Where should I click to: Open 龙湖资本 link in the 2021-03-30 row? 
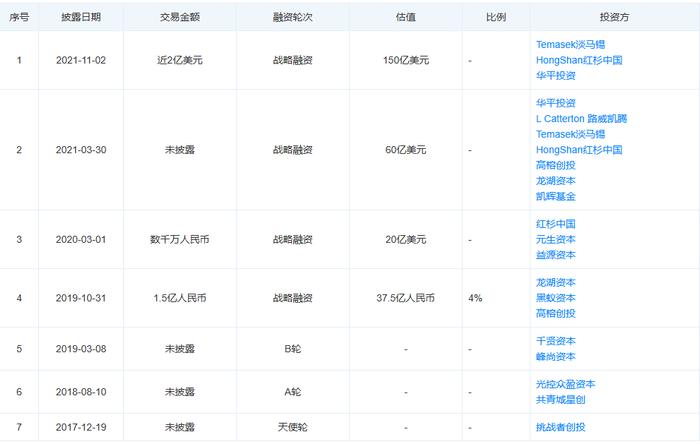[556, 181]
